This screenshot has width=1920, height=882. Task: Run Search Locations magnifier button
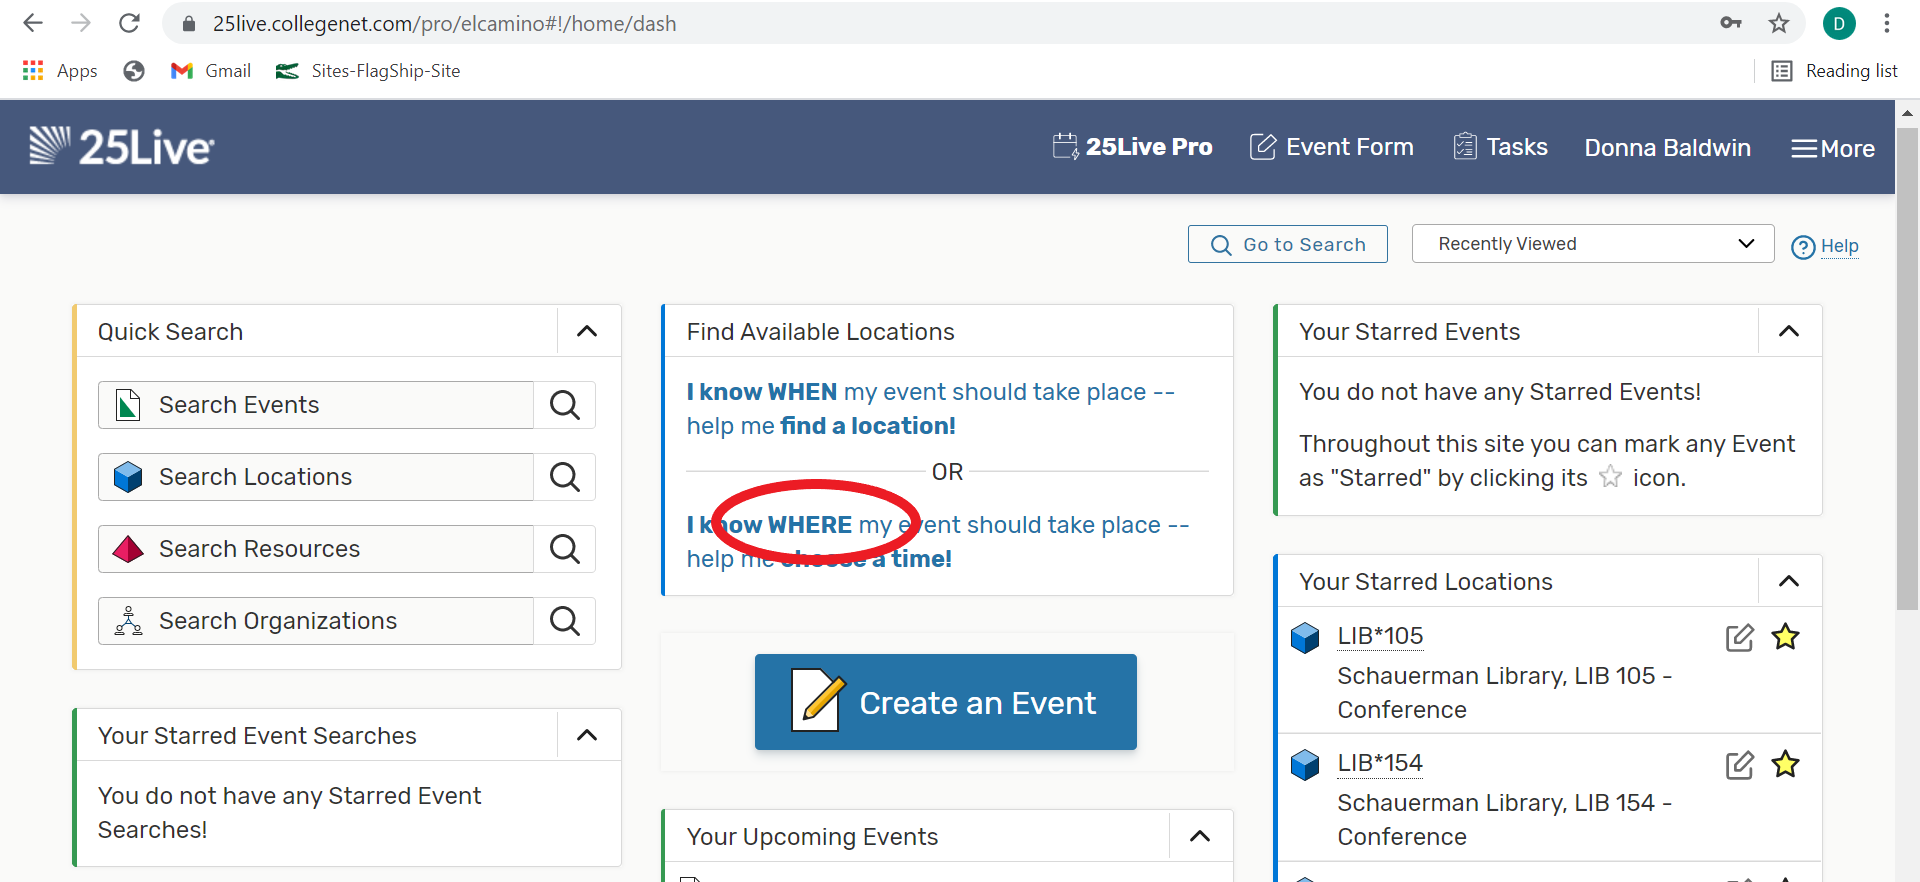[x=565, y=477]
